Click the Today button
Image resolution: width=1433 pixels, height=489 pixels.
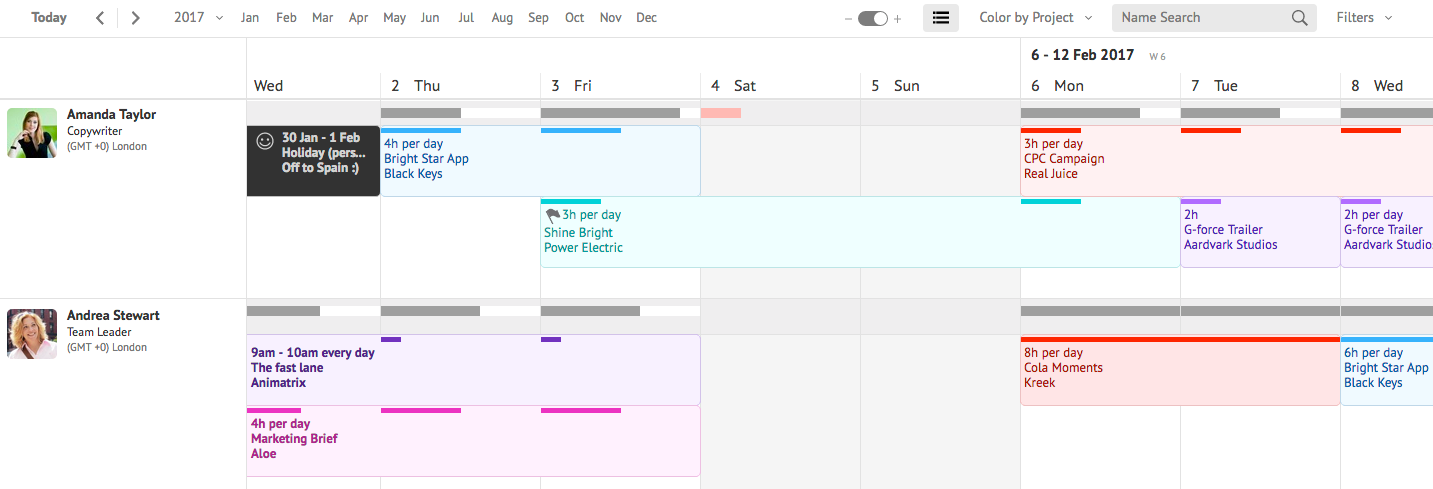49,18
